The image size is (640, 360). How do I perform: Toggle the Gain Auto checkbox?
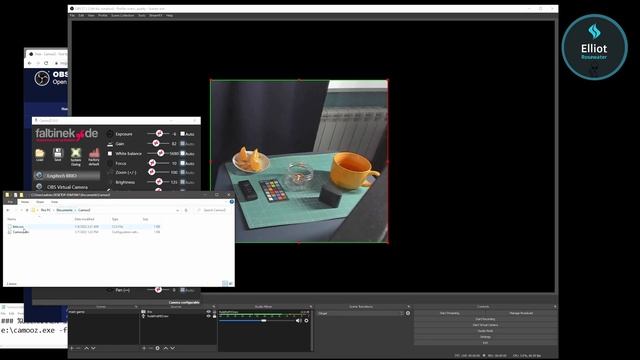182,144
